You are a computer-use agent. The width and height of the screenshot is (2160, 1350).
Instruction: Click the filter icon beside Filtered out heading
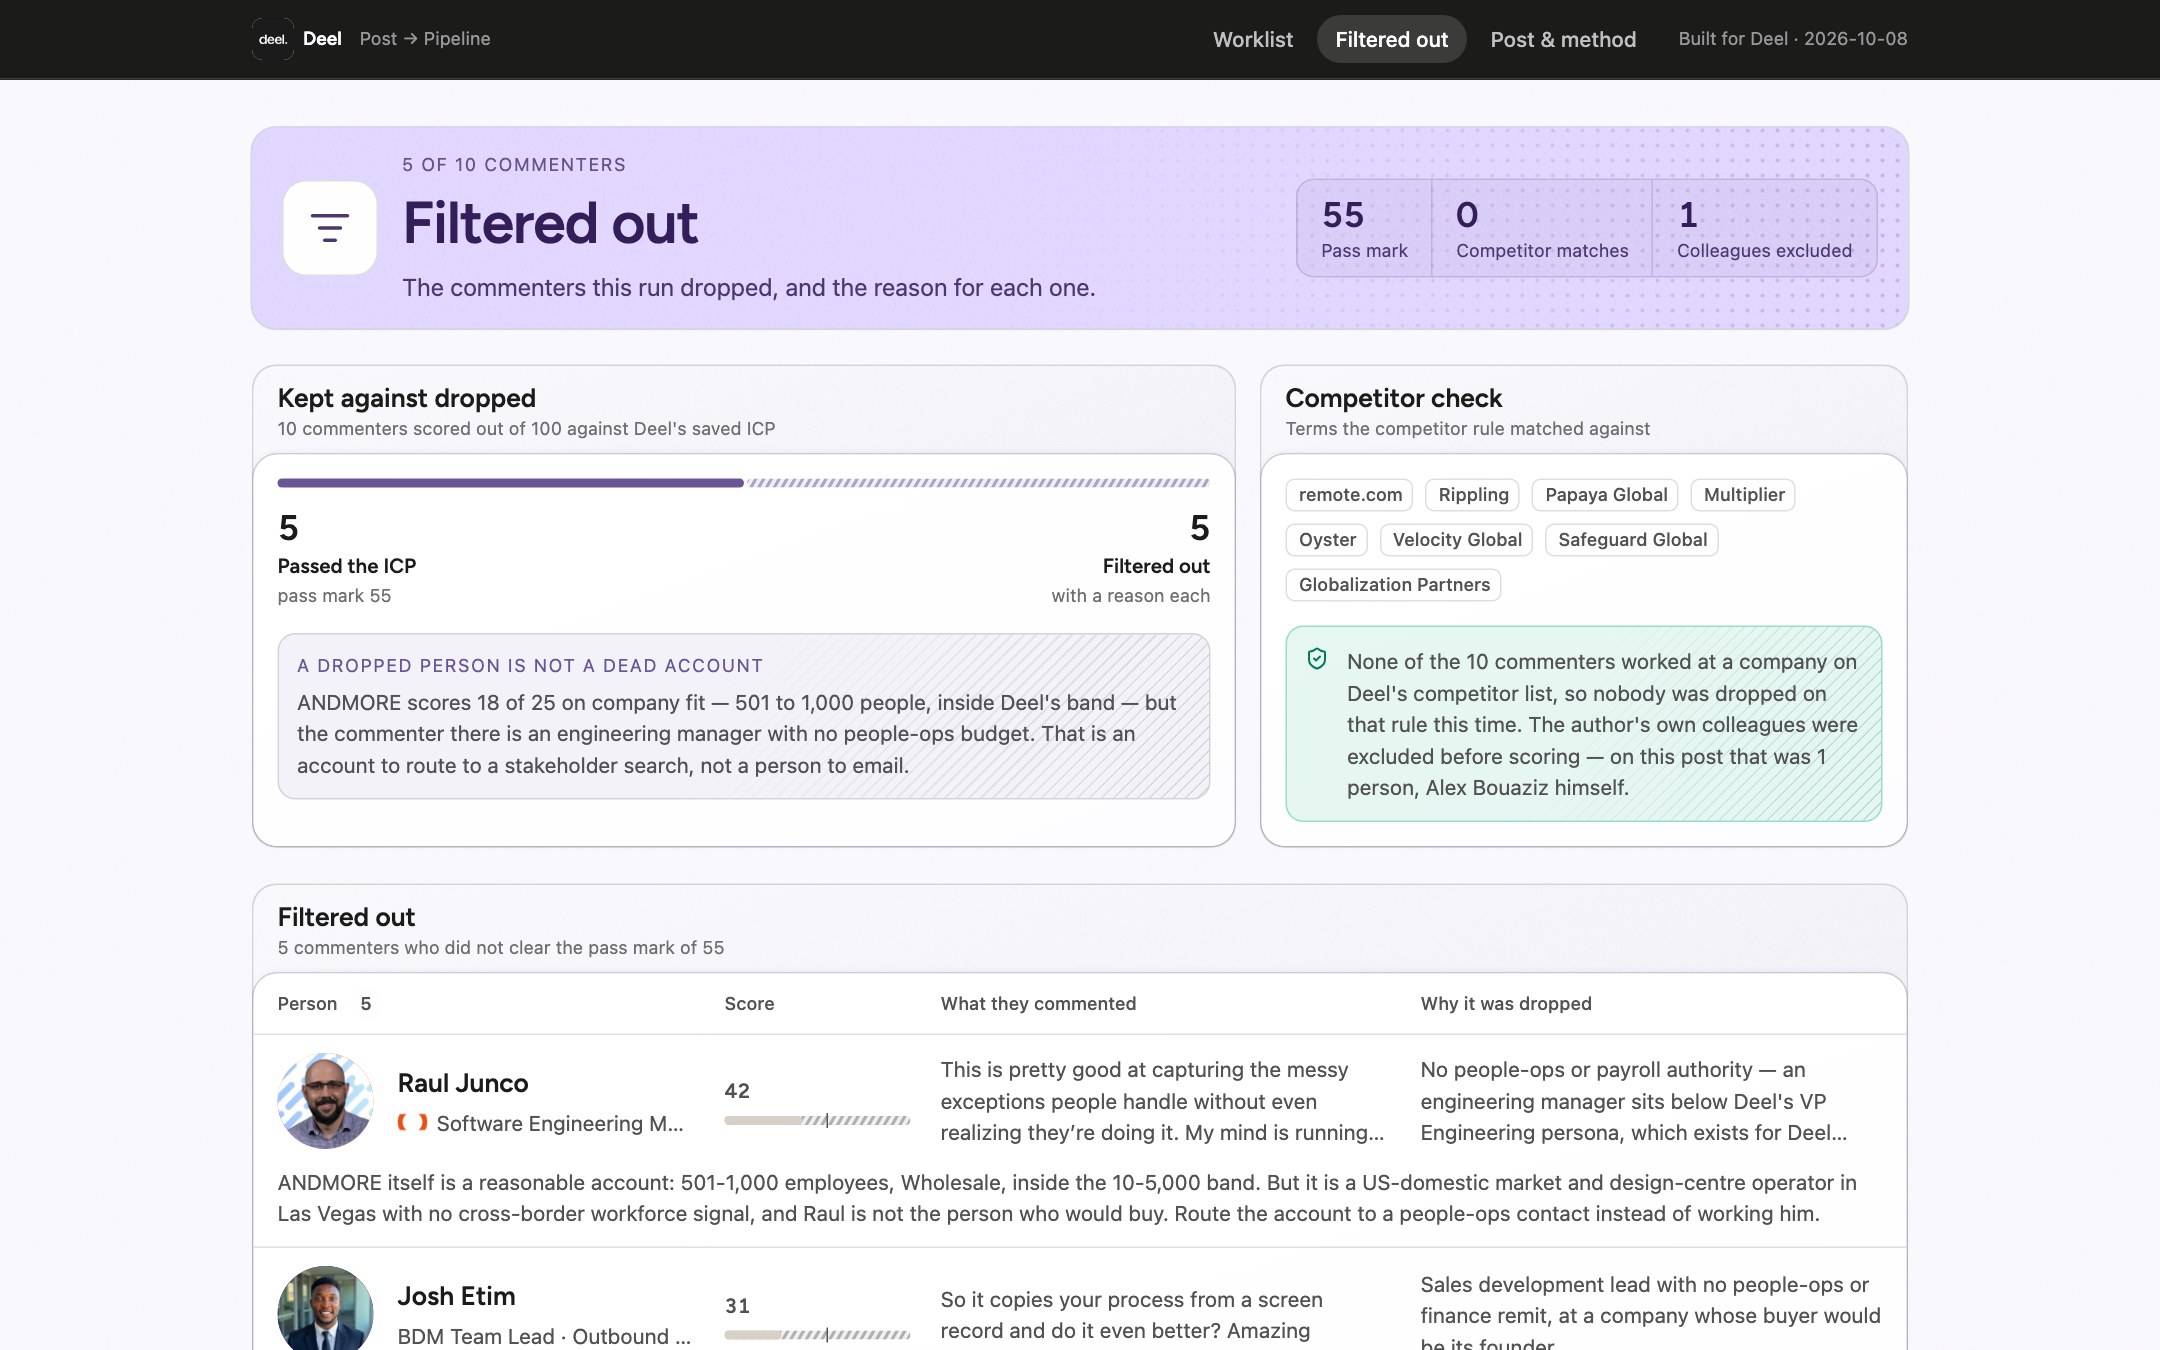pyautogui.click(x=329, y=228)
